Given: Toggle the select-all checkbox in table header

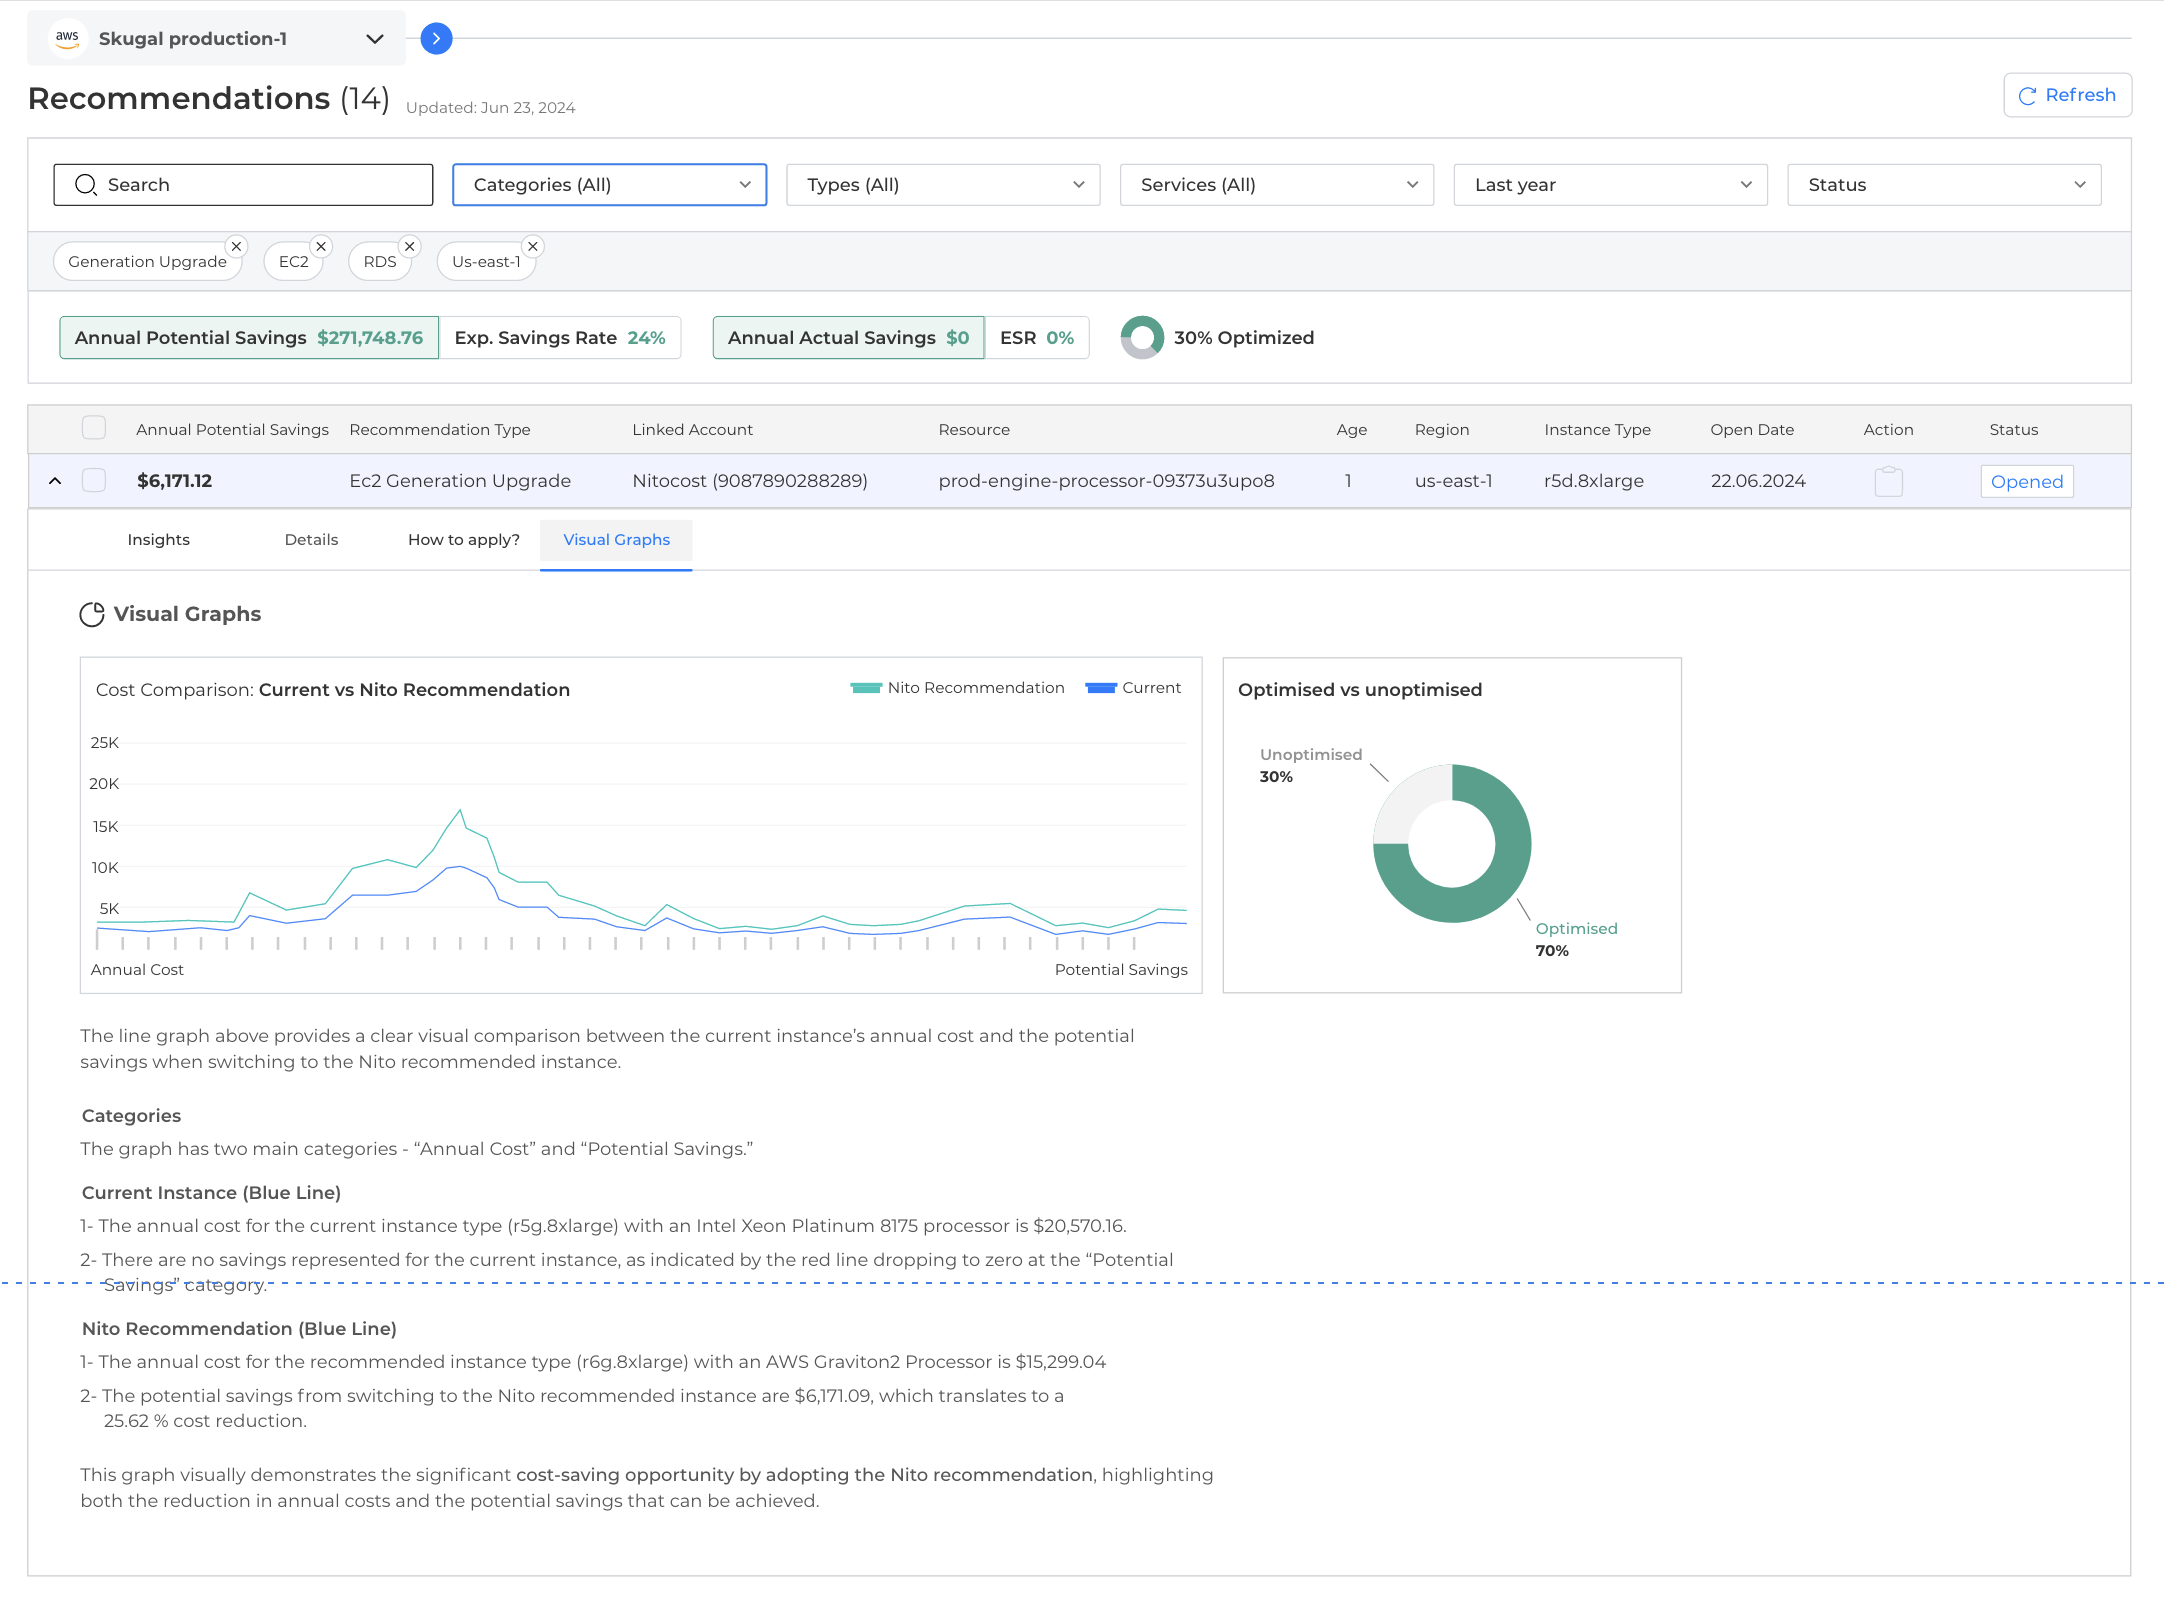Looking at the screenshot, I should point(94,428).
